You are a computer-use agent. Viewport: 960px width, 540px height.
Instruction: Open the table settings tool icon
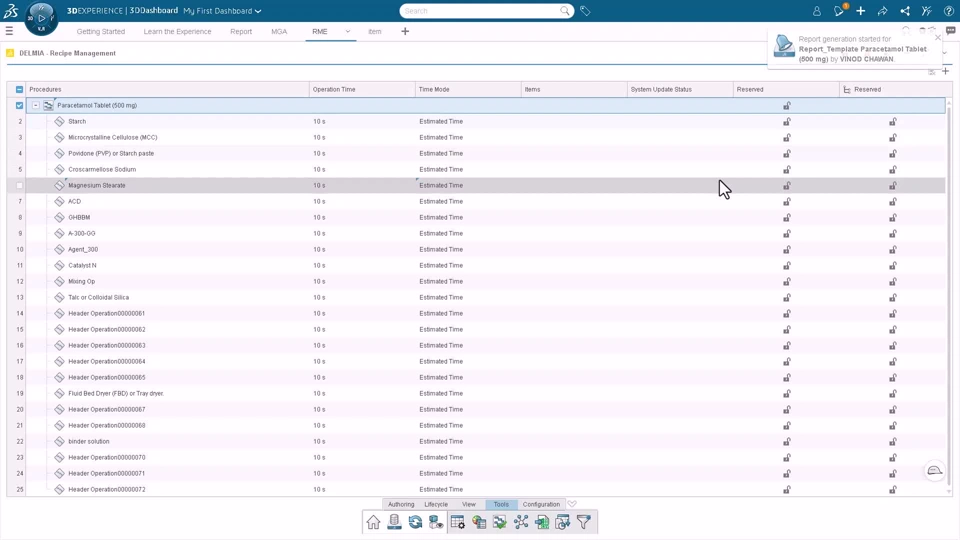458,522
